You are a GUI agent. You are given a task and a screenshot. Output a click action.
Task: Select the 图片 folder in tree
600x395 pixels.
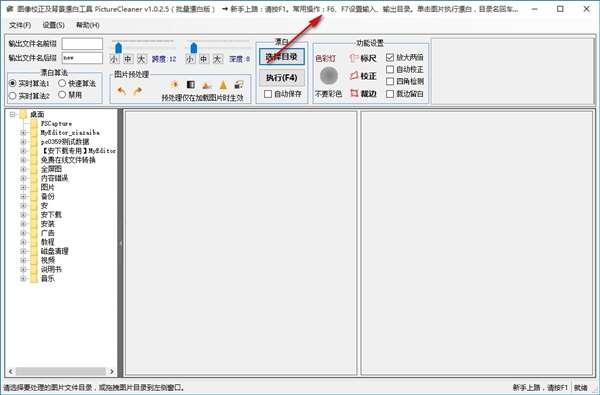click(47, 187)
